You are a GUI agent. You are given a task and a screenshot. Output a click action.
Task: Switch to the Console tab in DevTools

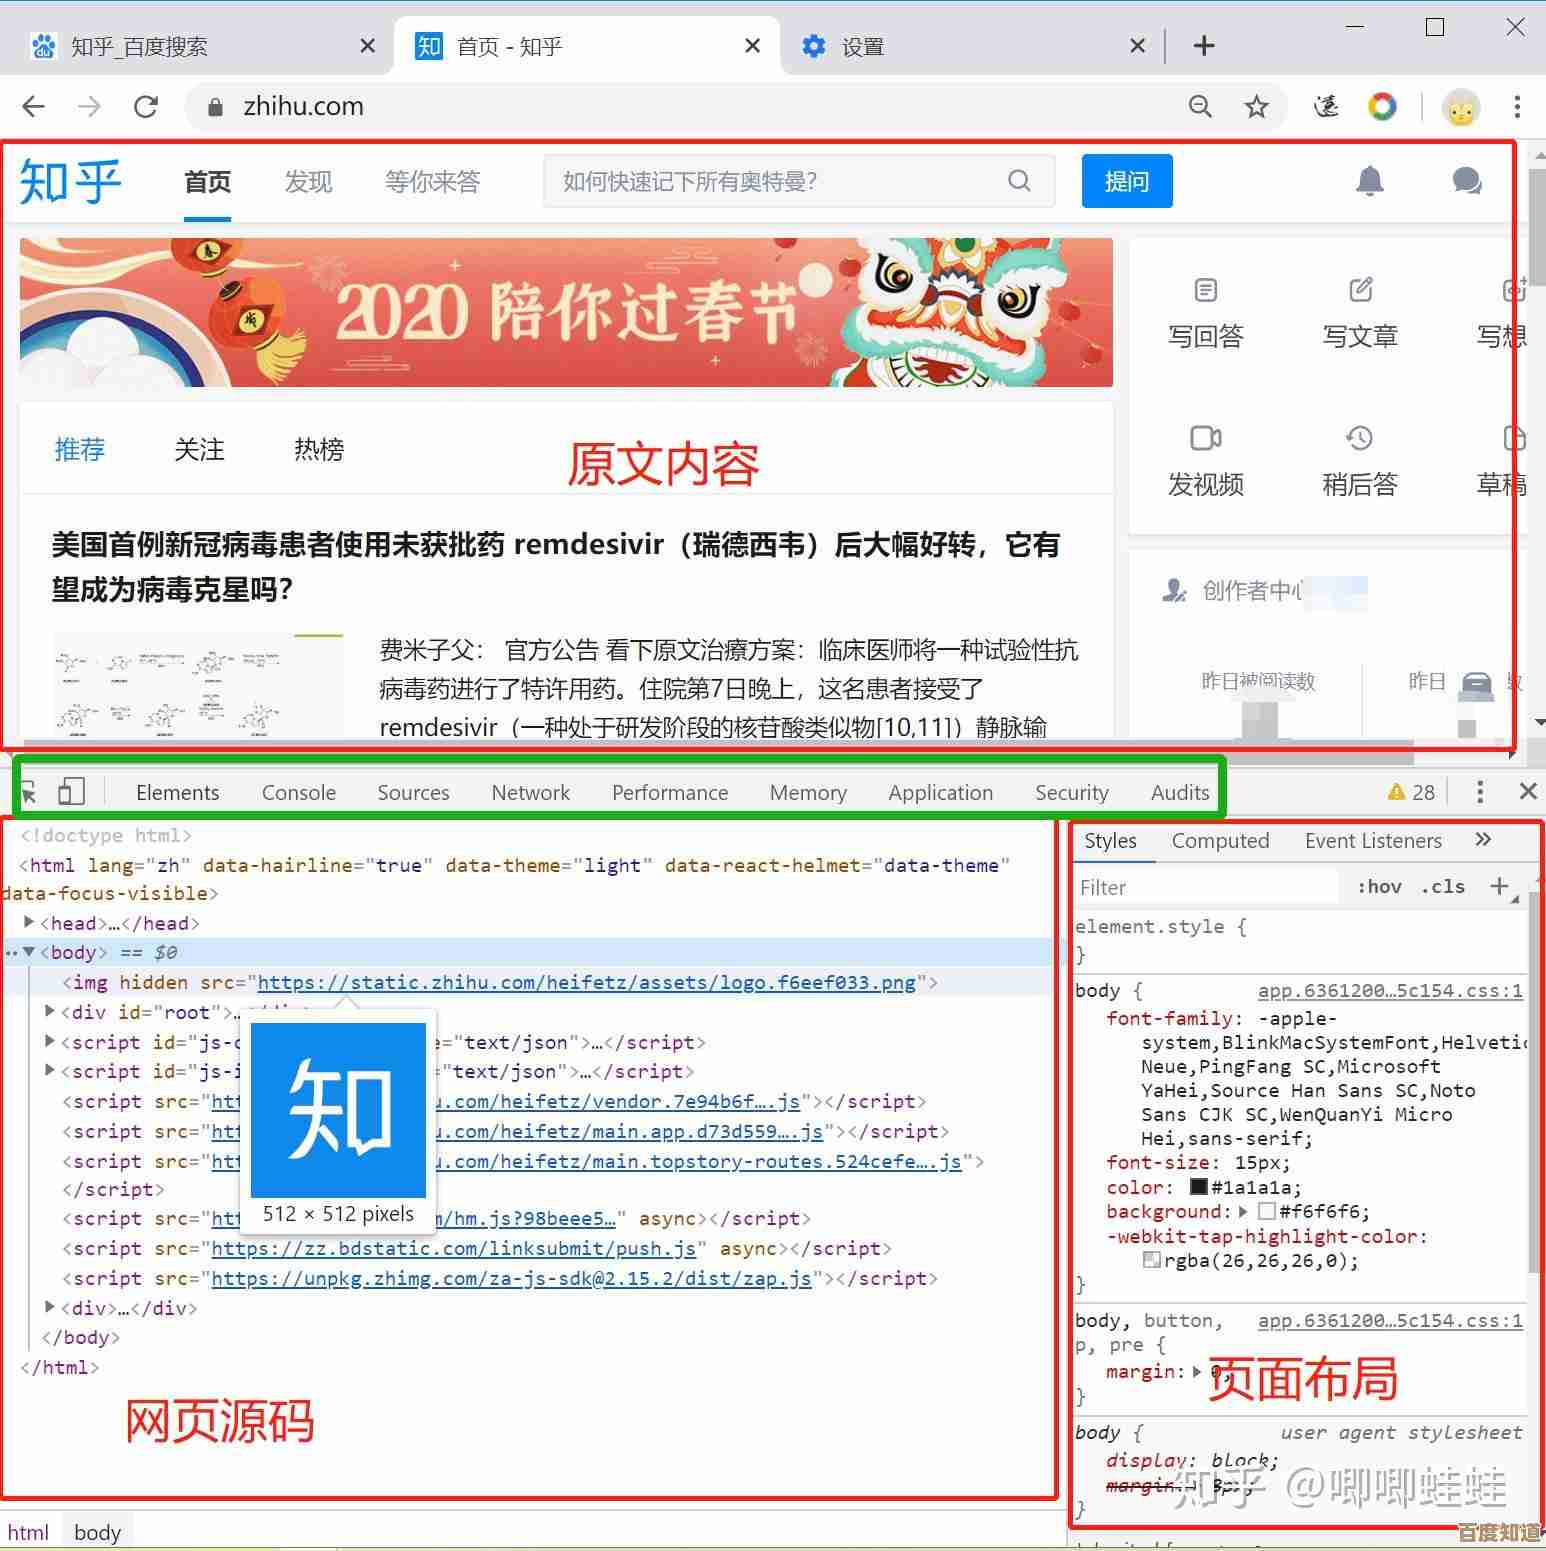[297, 791]
